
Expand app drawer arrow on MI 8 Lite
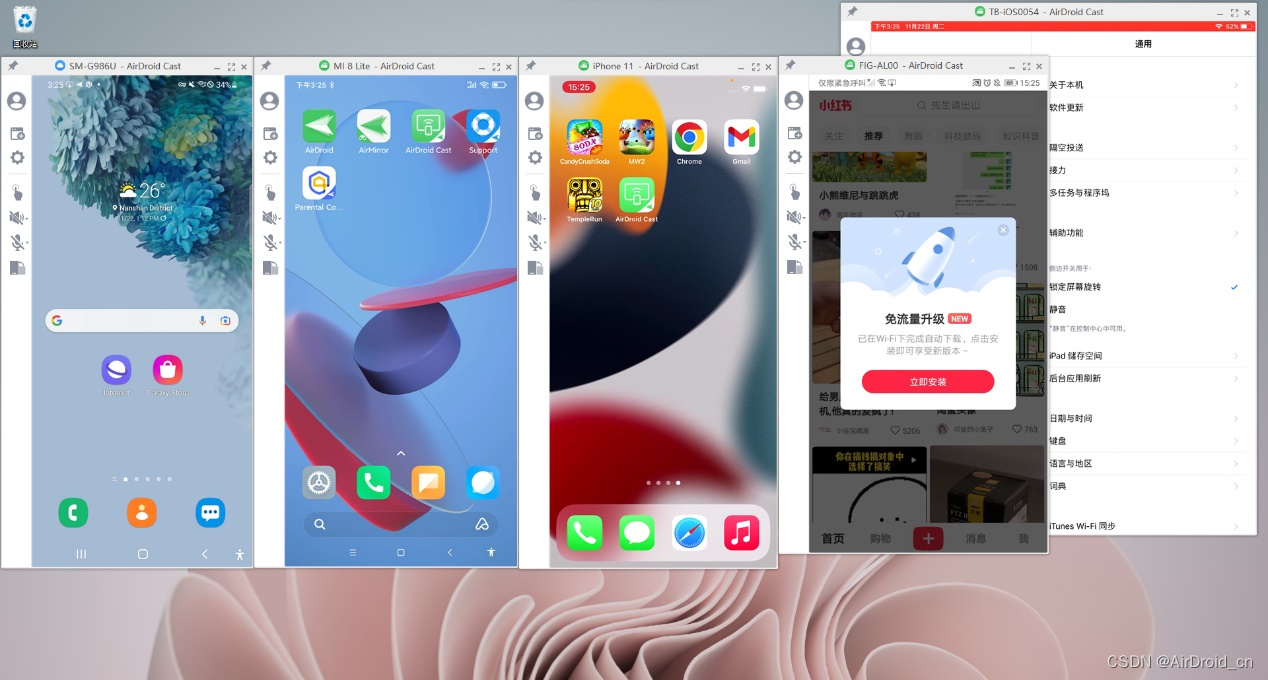(401, 453)
